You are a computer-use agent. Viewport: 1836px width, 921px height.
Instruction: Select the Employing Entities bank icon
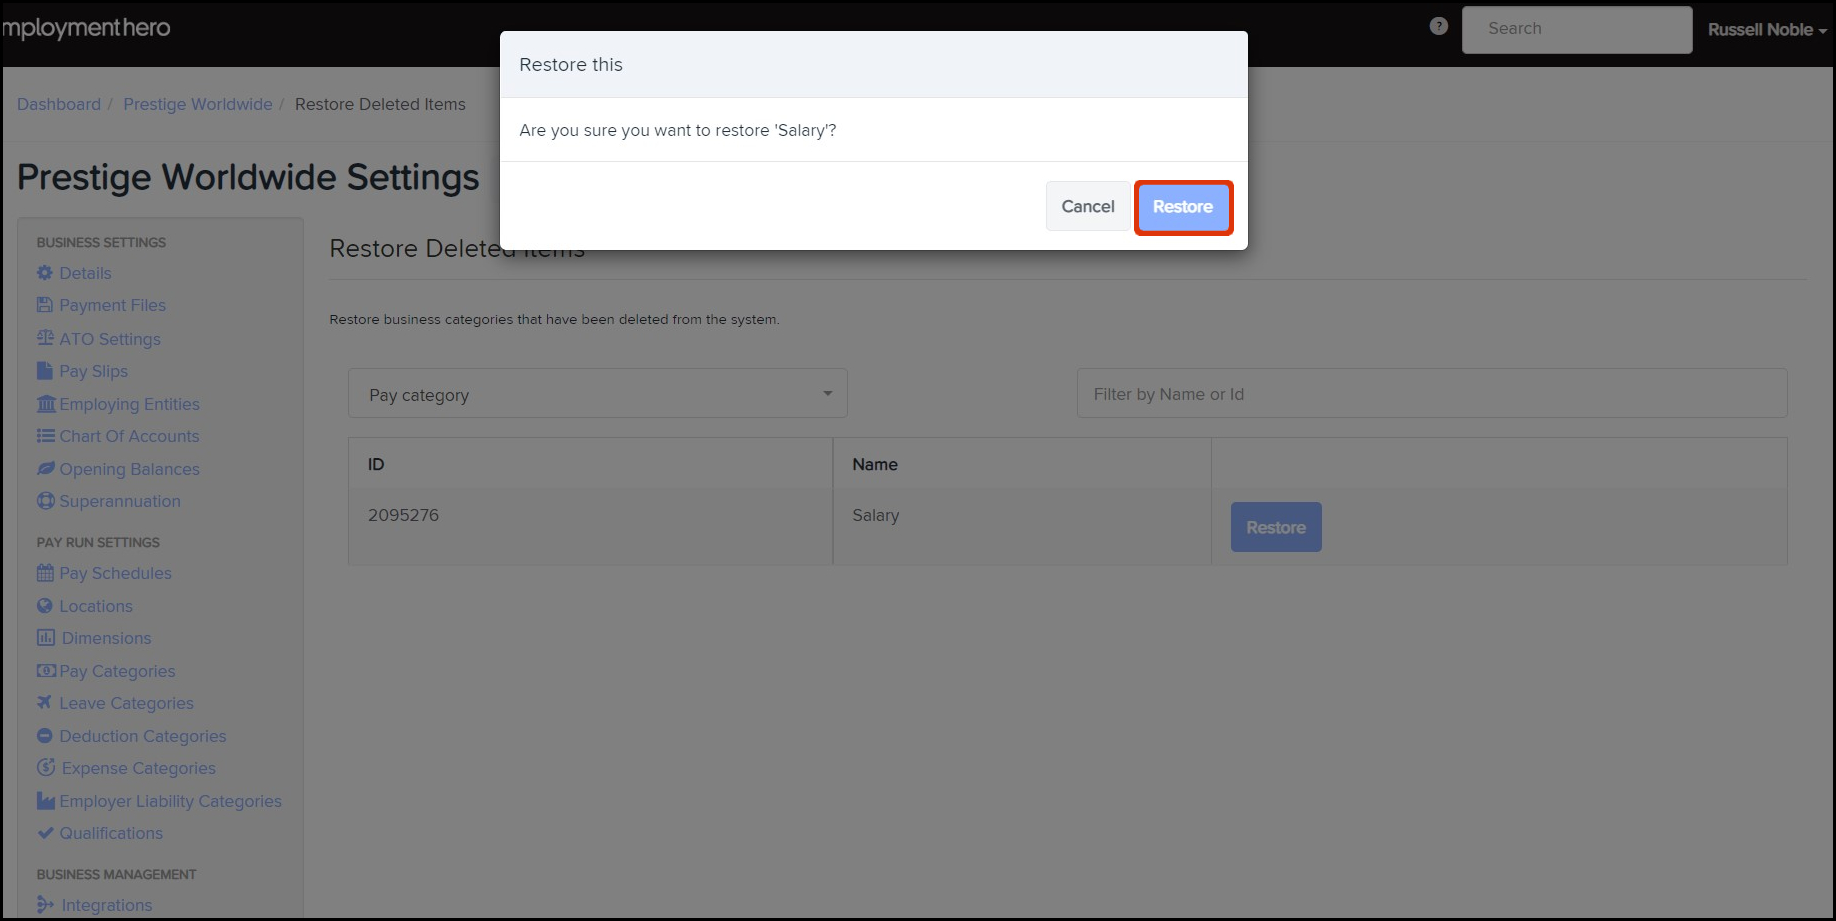point(45,403)
